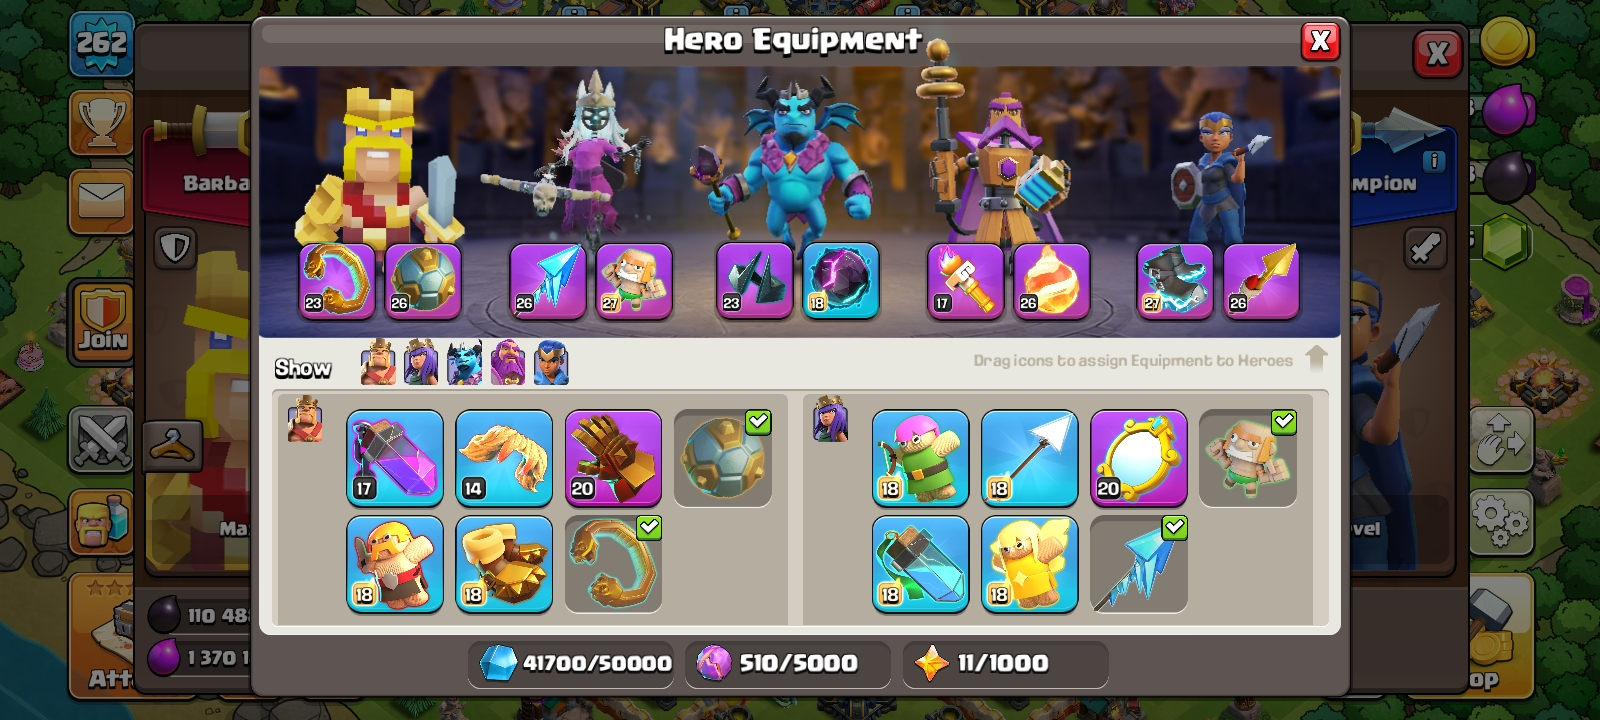Open the Minion Prince's level 18 Dark Orb slot
The width and height of the screenshot is (1600, 720).
point(841,281)
